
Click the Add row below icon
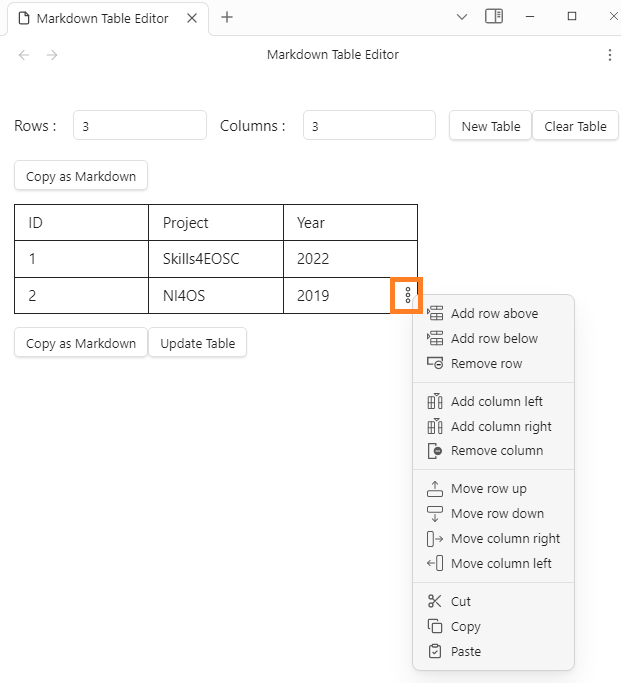[434, 339]
